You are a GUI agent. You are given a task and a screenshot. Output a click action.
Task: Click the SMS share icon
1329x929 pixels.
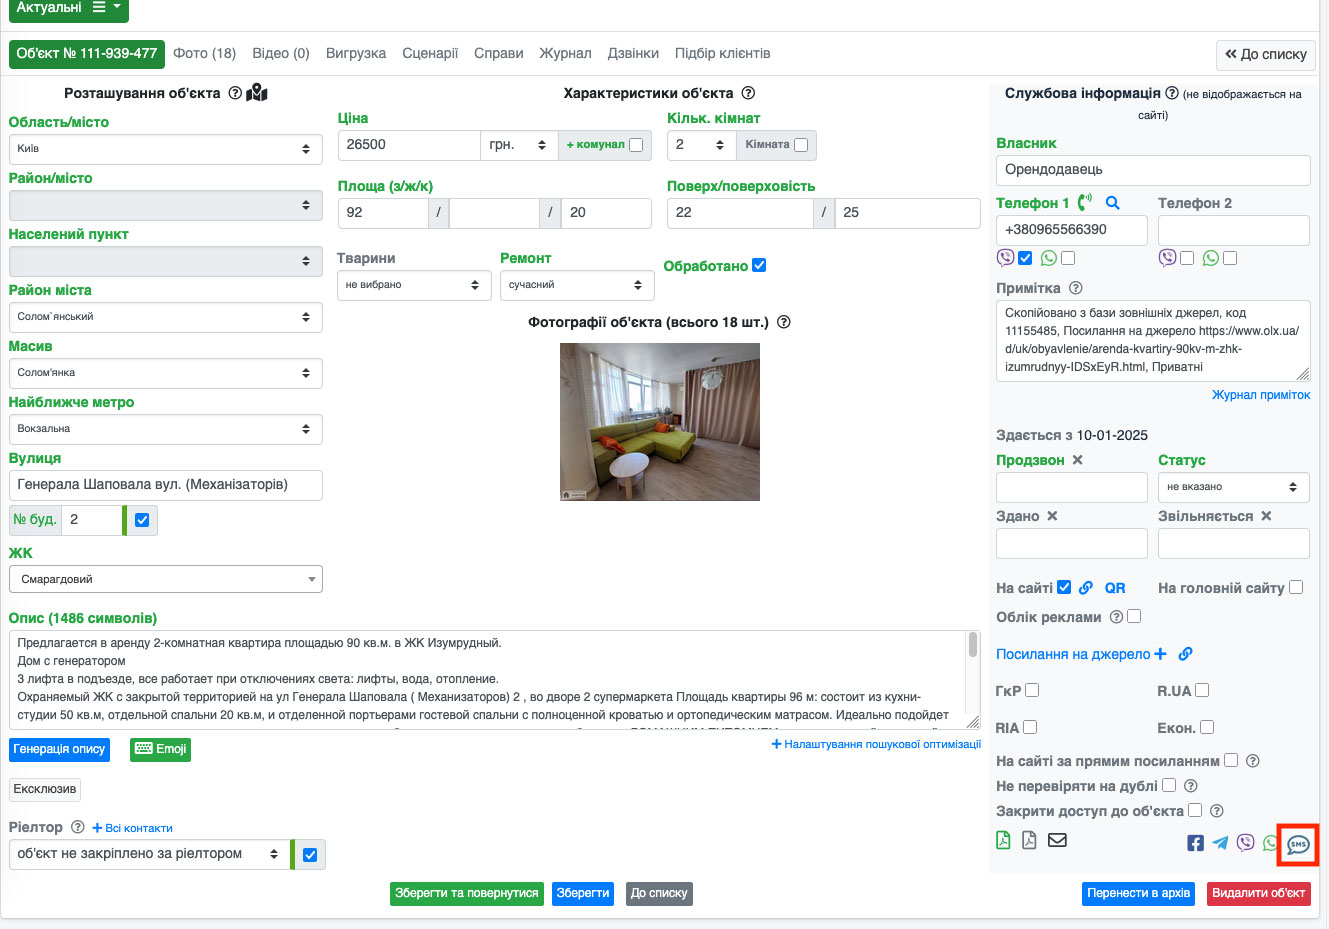[1298, 844]
